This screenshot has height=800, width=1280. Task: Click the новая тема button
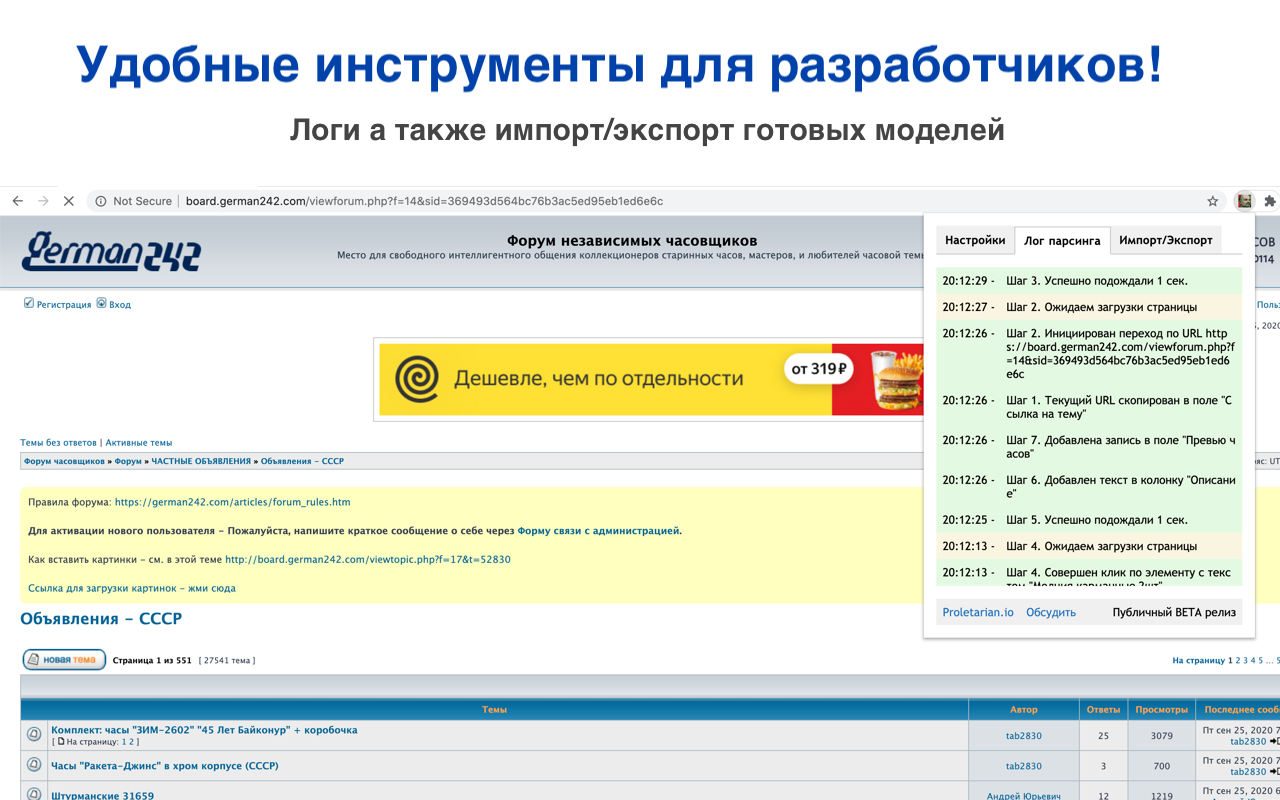(x=64, y=660)
